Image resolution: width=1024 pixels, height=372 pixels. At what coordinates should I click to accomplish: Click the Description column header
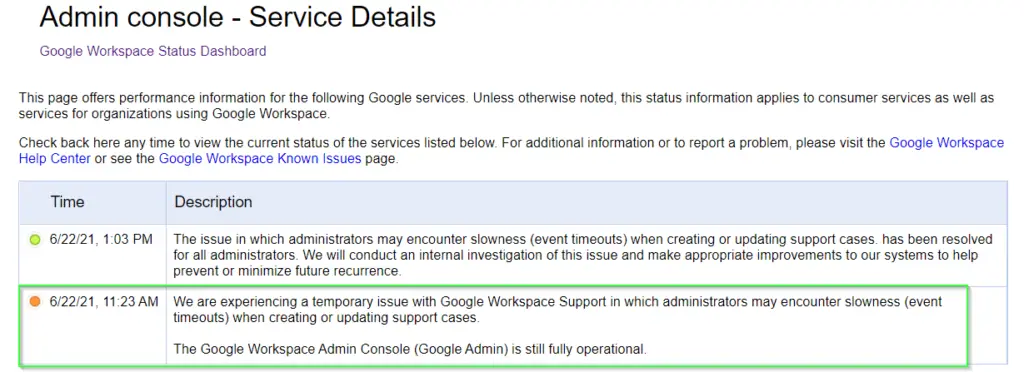(x=213, y=202)
